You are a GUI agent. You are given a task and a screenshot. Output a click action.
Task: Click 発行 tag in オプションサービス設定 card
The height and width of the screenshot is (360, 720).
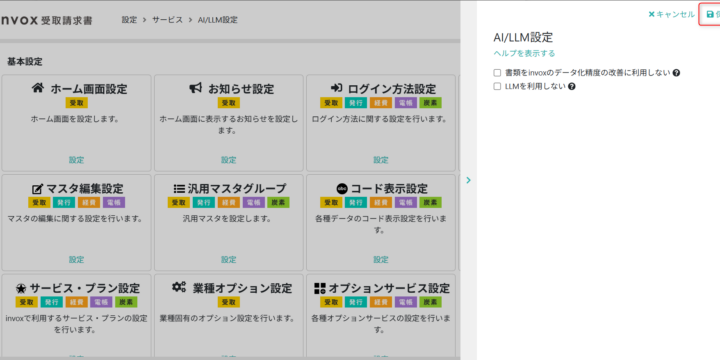click(x=356, y=302)
